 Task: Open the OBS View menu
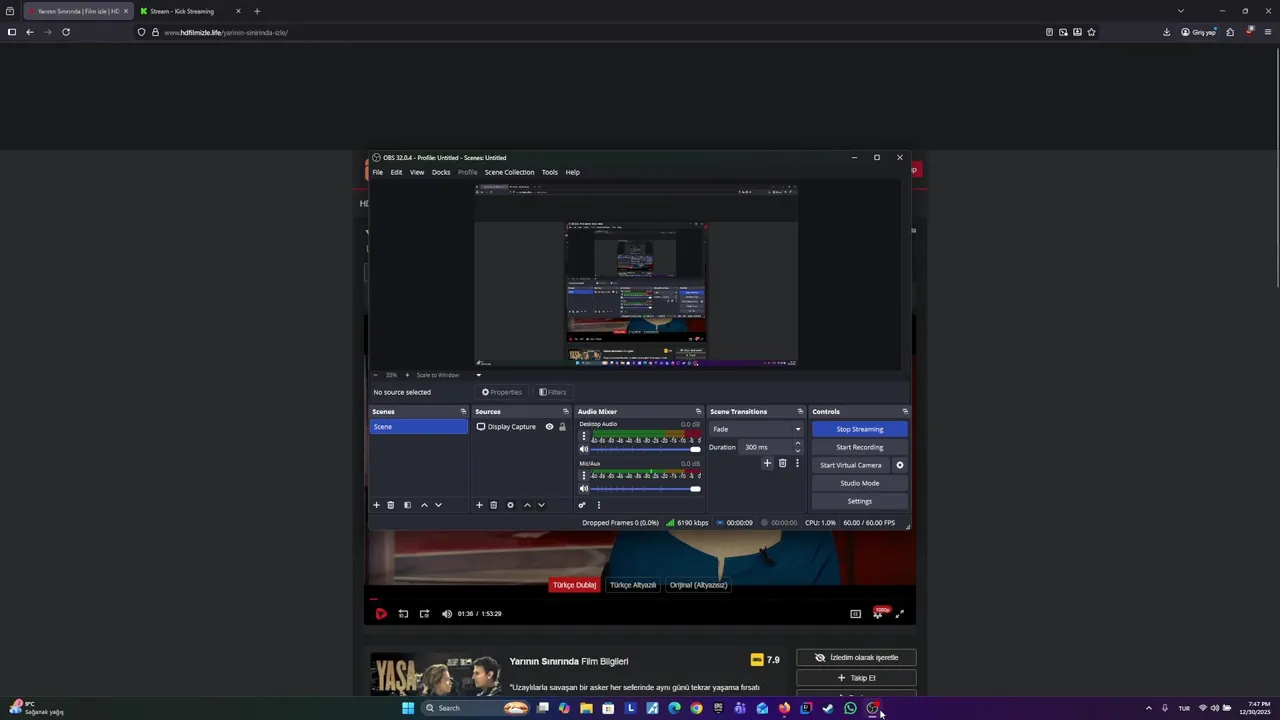[417, 172]
